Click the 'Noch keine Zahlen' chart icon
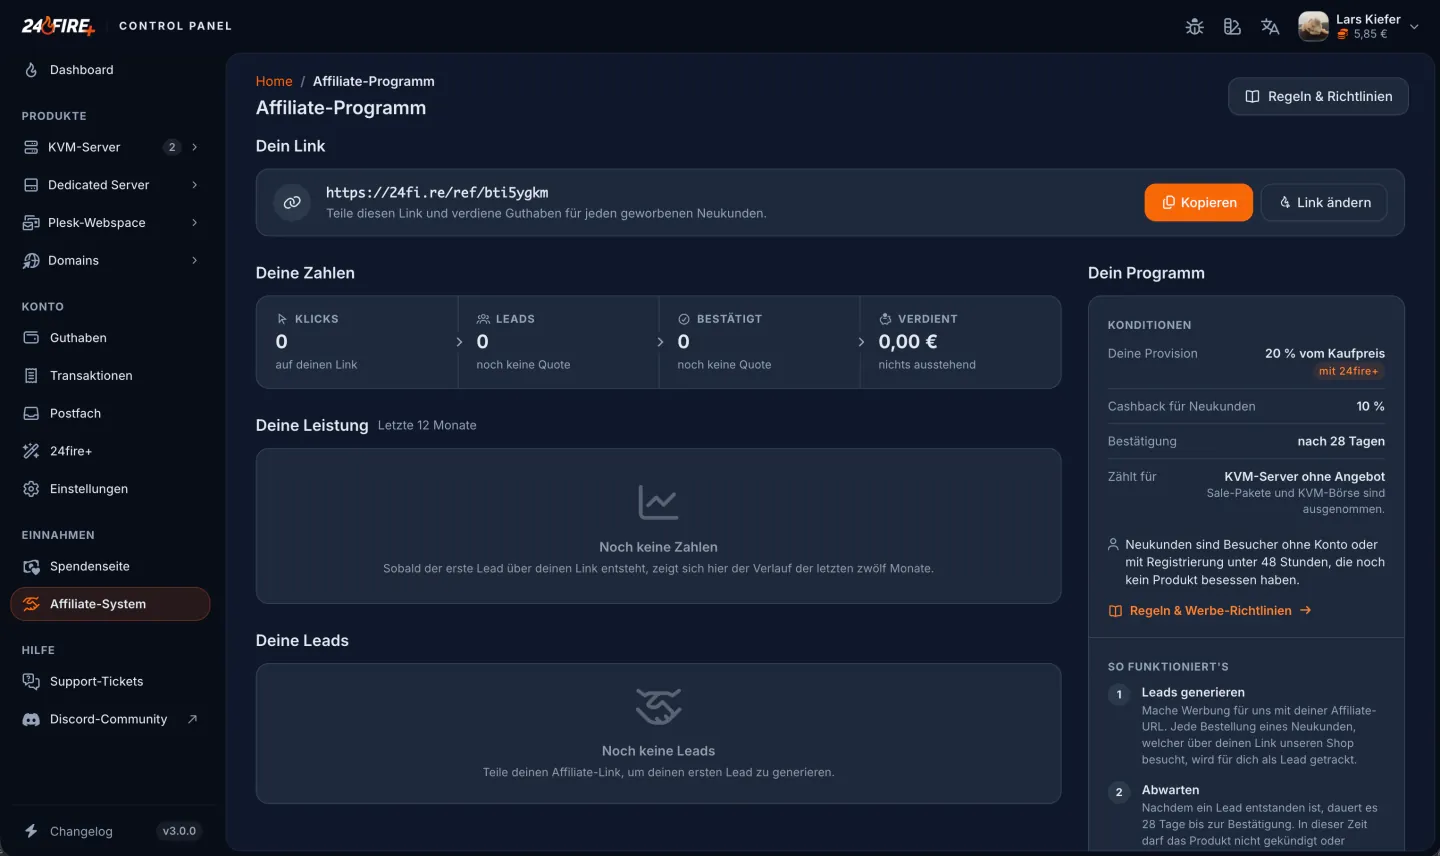The height and width of the screenshot is (856, 1440). click(x=658, y=502)
